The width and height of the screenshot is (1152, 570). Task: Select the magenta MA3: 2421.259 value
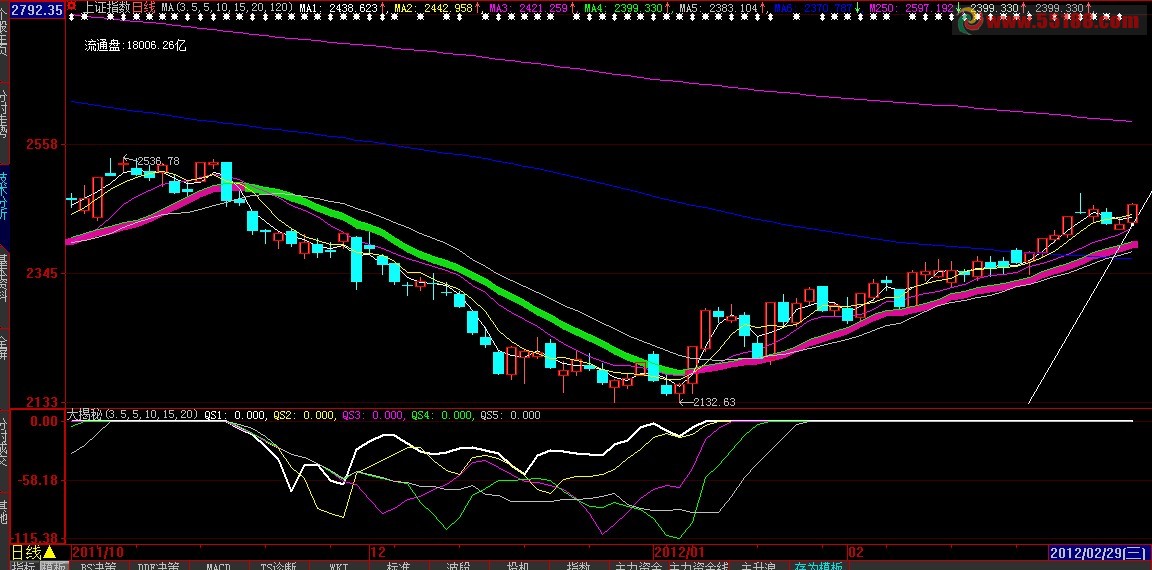(x=528, y=8)
